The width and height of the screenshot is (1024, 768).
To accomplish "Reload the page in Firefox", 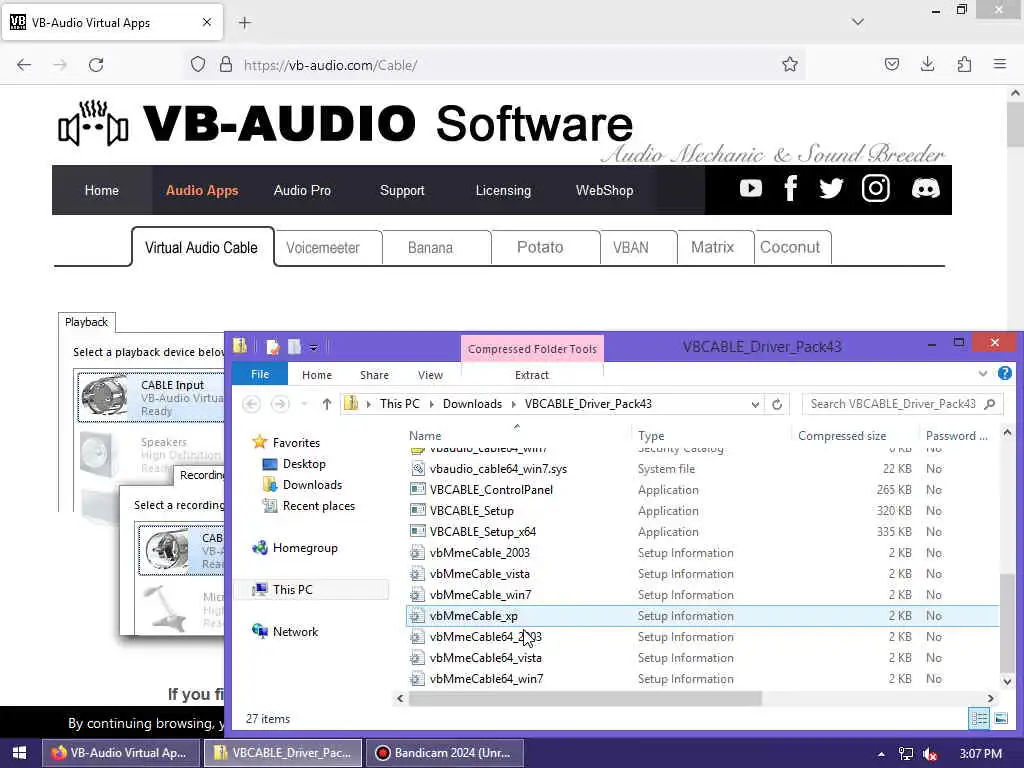I will 96,65.
